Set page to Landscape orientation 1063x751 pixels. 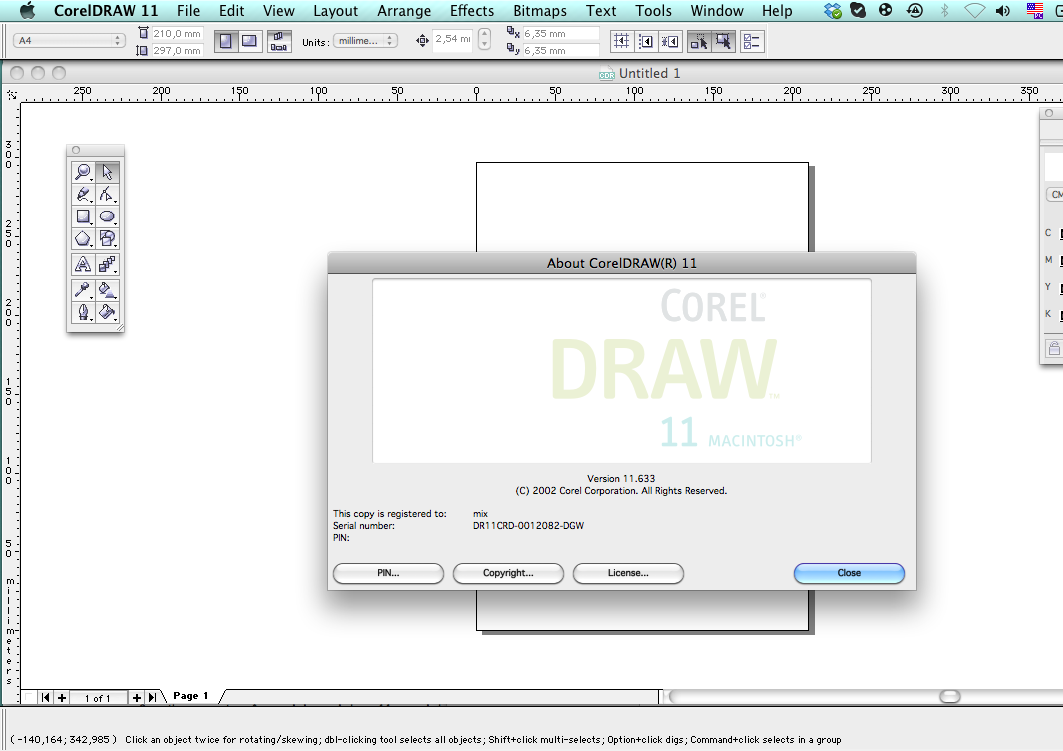(x=250, y=41)
